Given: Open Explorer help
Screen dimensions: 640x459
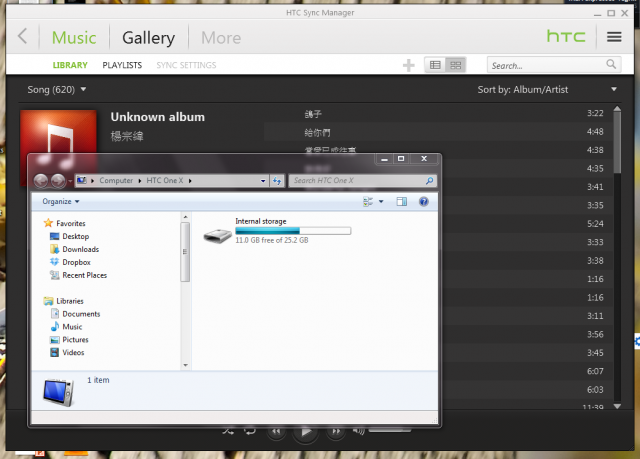Looking at the screenshot, I should [x=424, y=202].
